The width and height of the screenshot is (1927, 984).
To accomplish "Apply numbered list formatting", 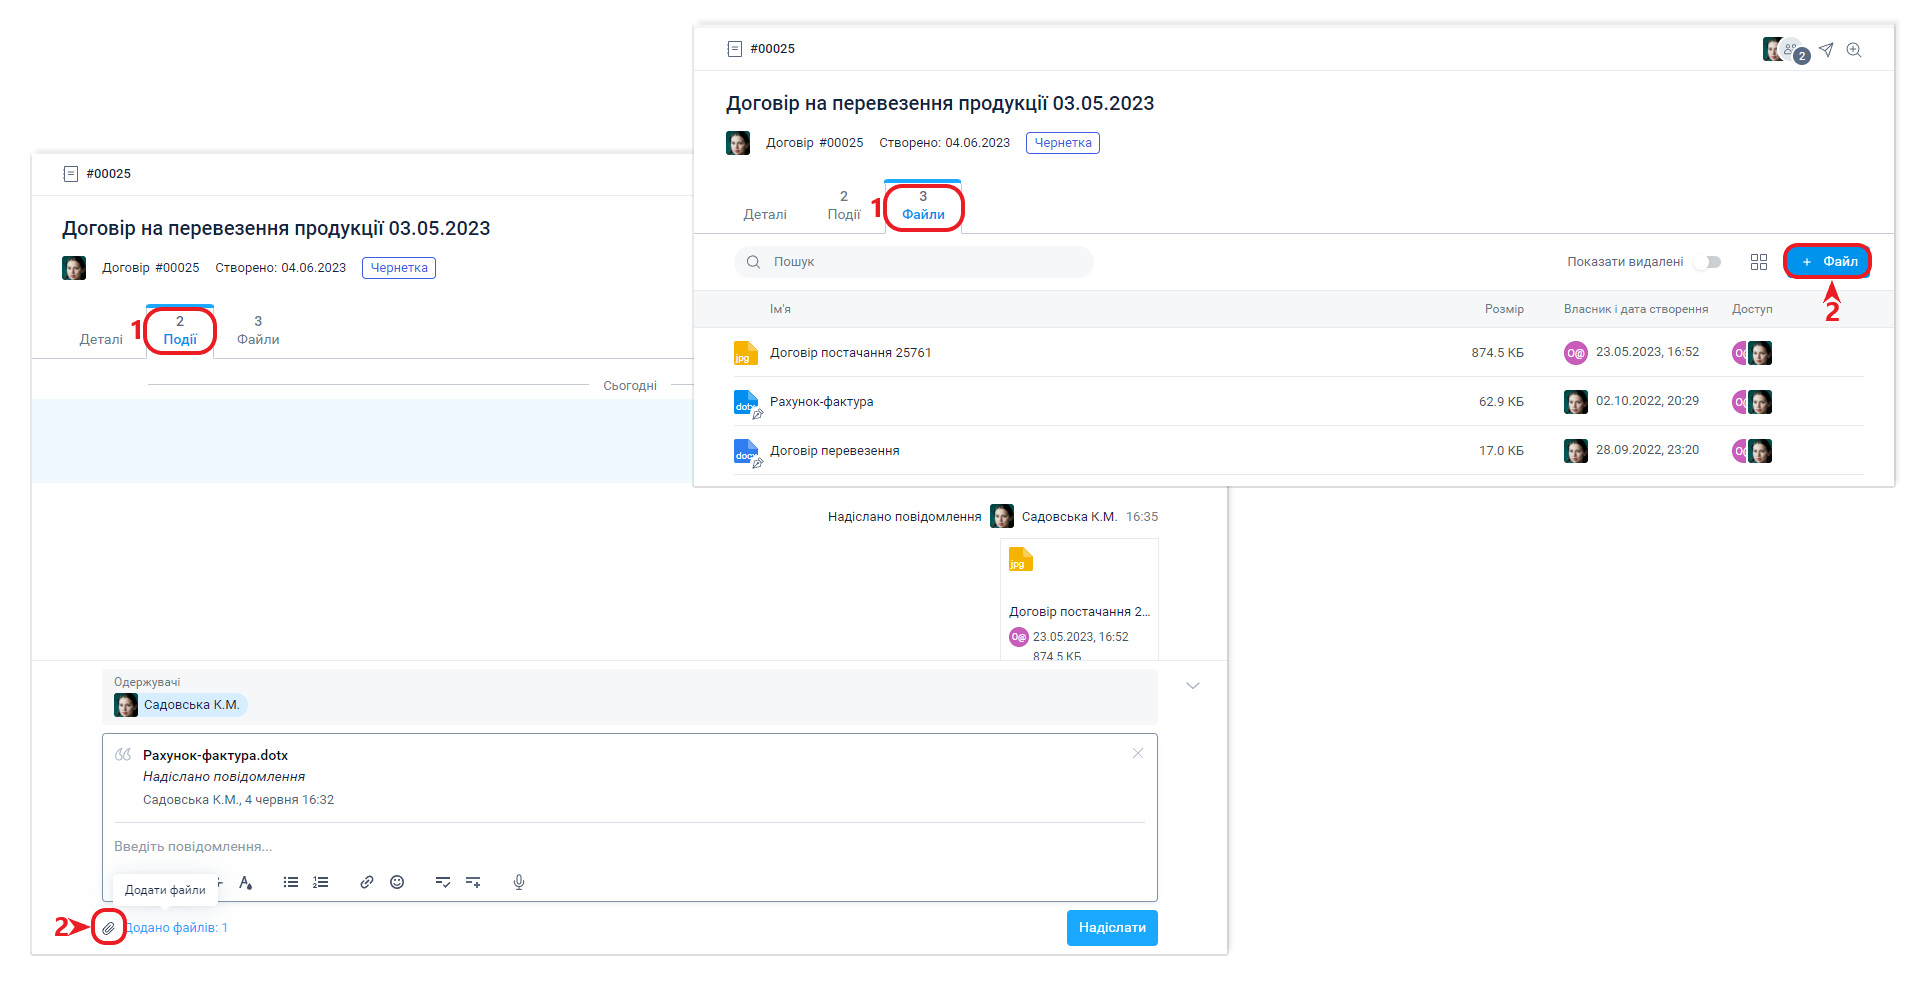I will 321,882.
